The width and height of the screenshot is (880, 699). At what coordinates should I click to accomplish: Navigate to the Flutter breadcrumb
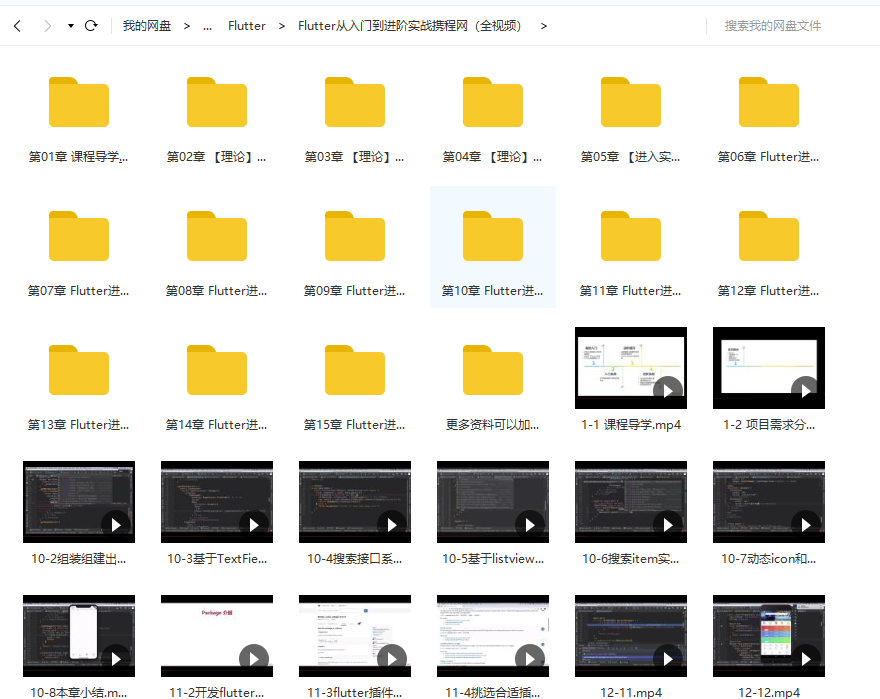click(x=246, y=25)
